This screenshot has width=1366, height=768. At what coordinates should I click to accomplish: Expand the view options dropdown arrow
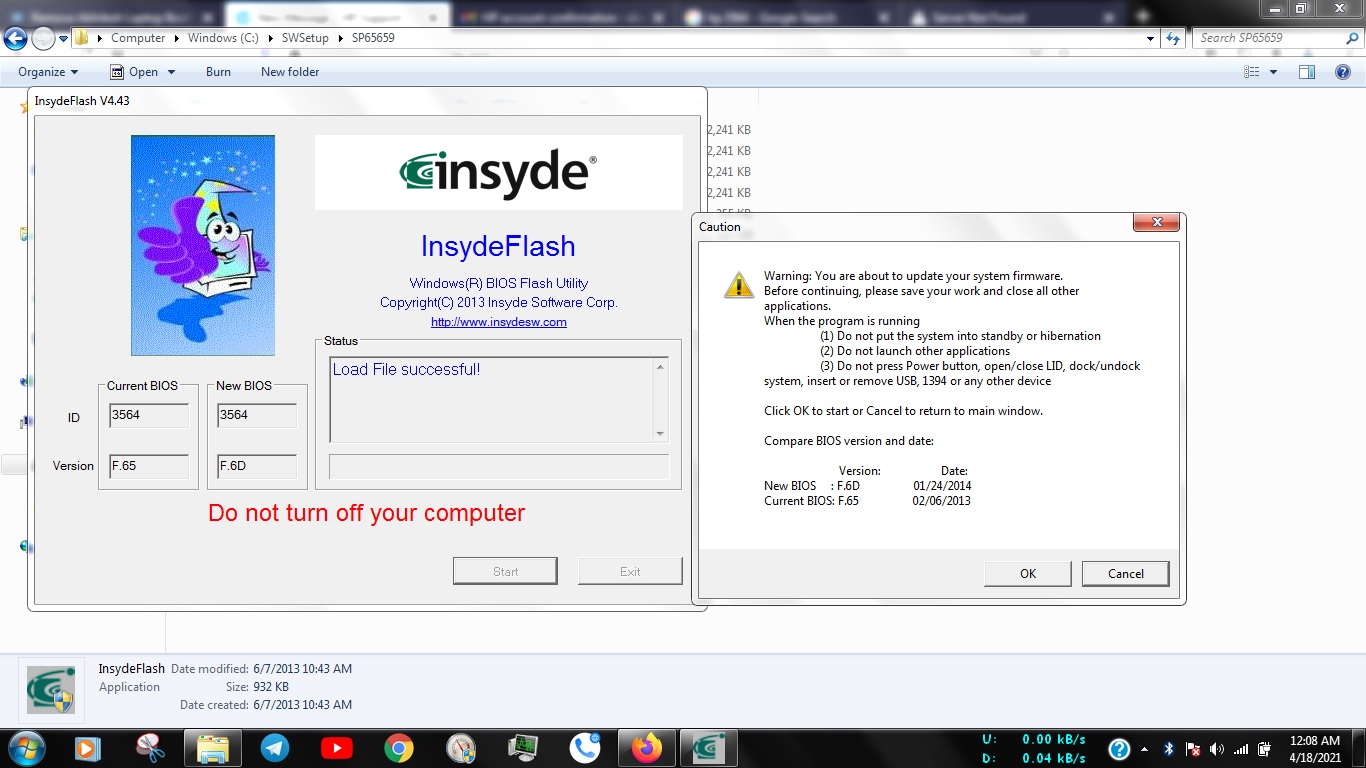coord(1273,72)
